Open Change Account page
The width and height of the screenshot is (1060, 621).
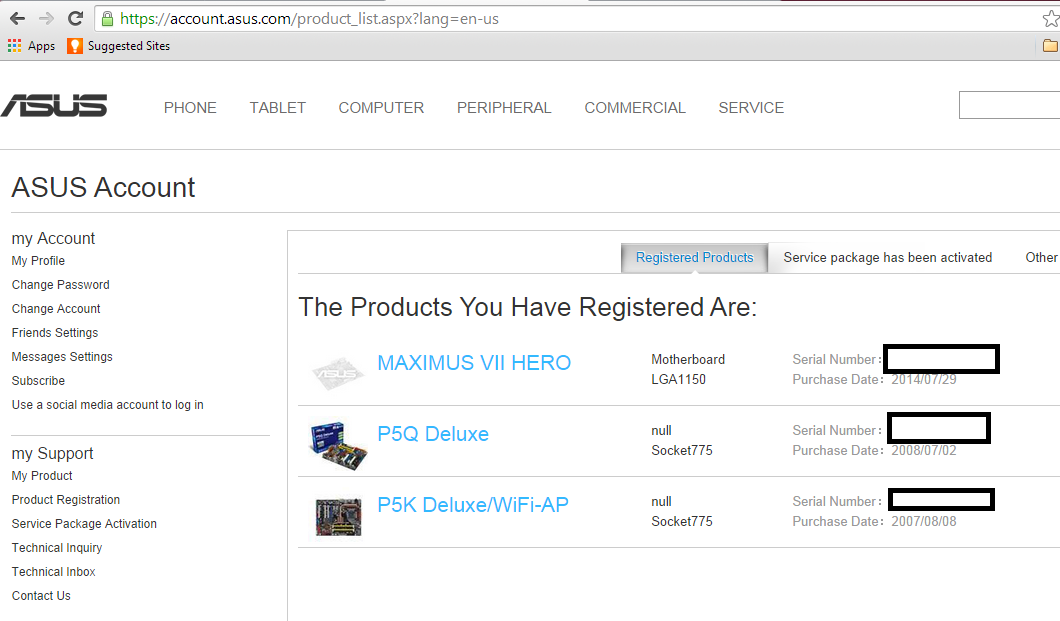click(55, 309)
